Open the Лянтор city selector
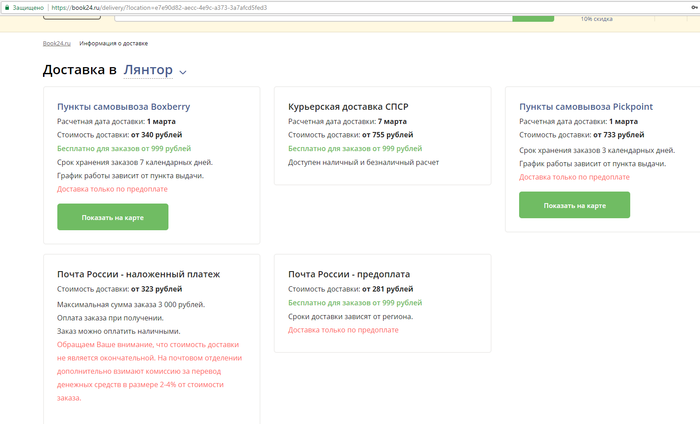 pyautogui.click(x=148, y=70)
